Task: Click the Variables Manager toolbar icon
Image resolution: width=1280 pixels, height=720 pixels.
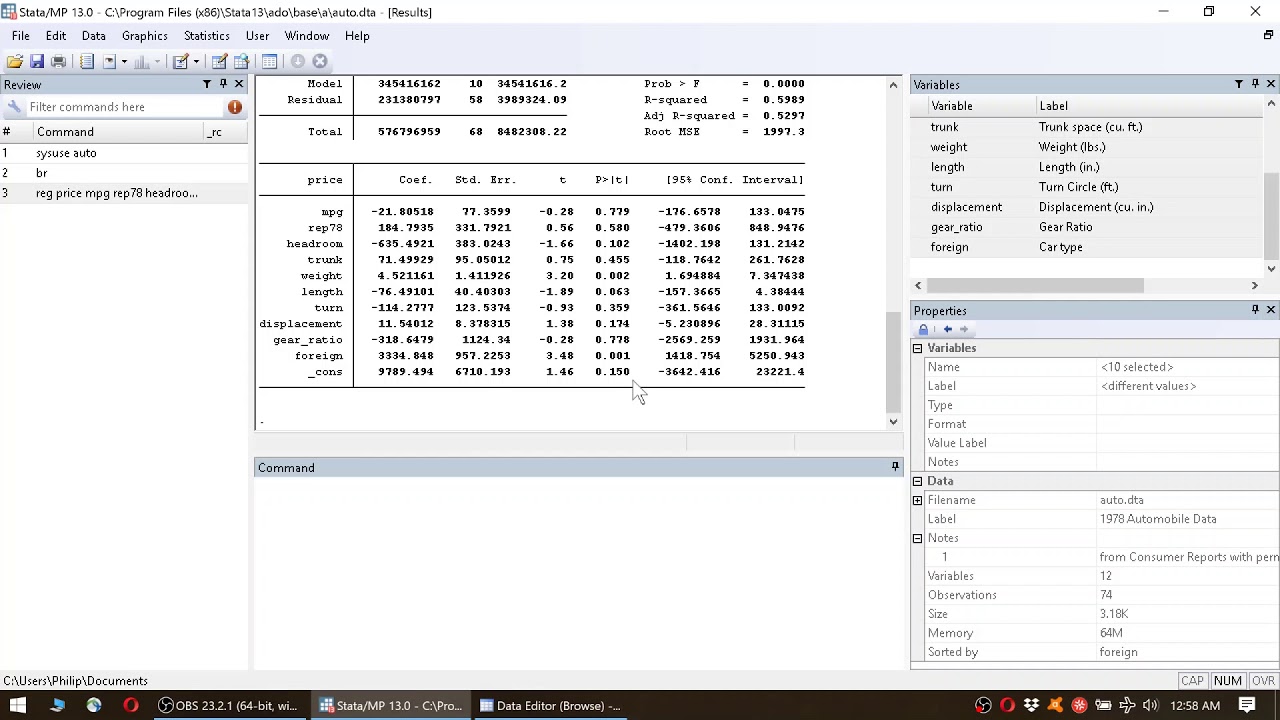Action: point(269,61)
